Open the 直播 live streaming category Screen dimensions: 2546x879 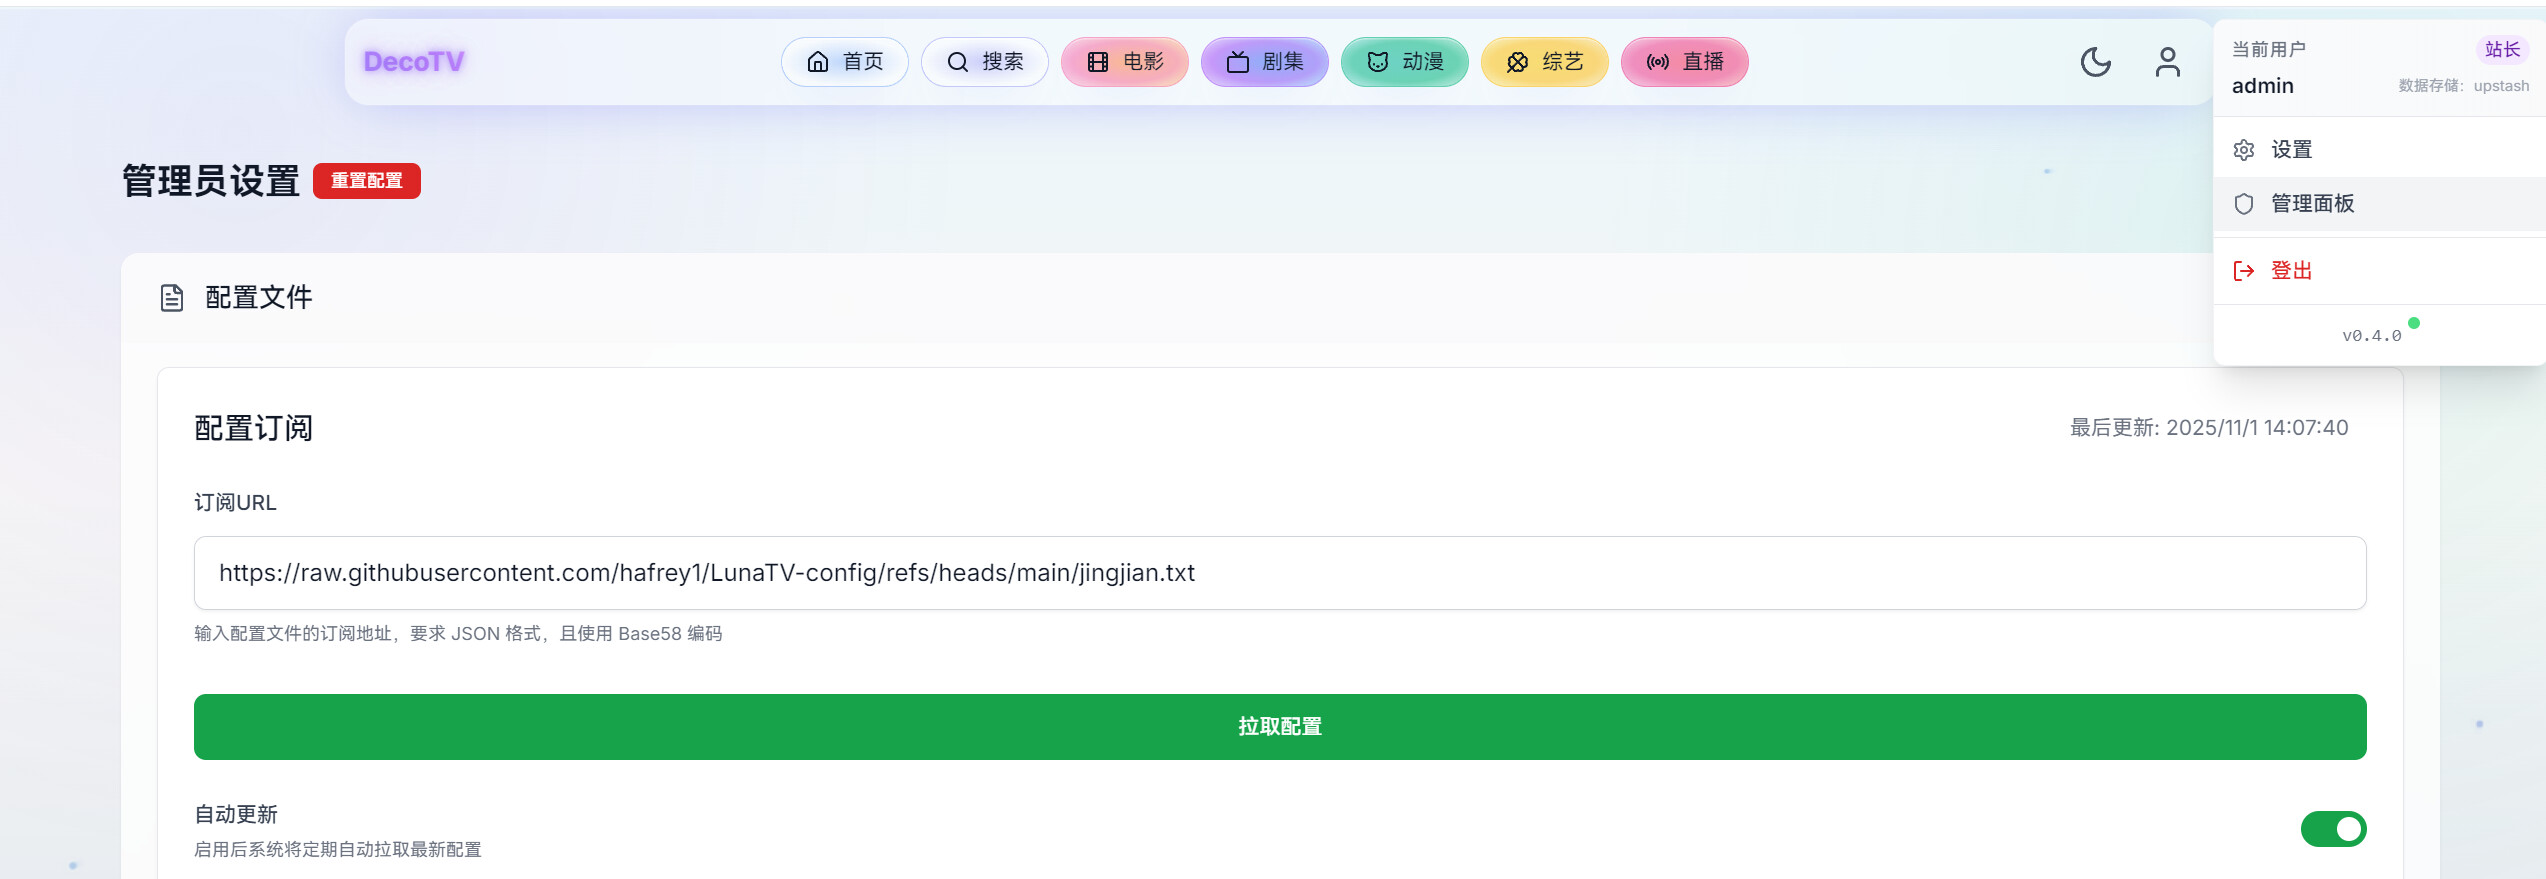pyautogui.click(x=1685, y=62)
